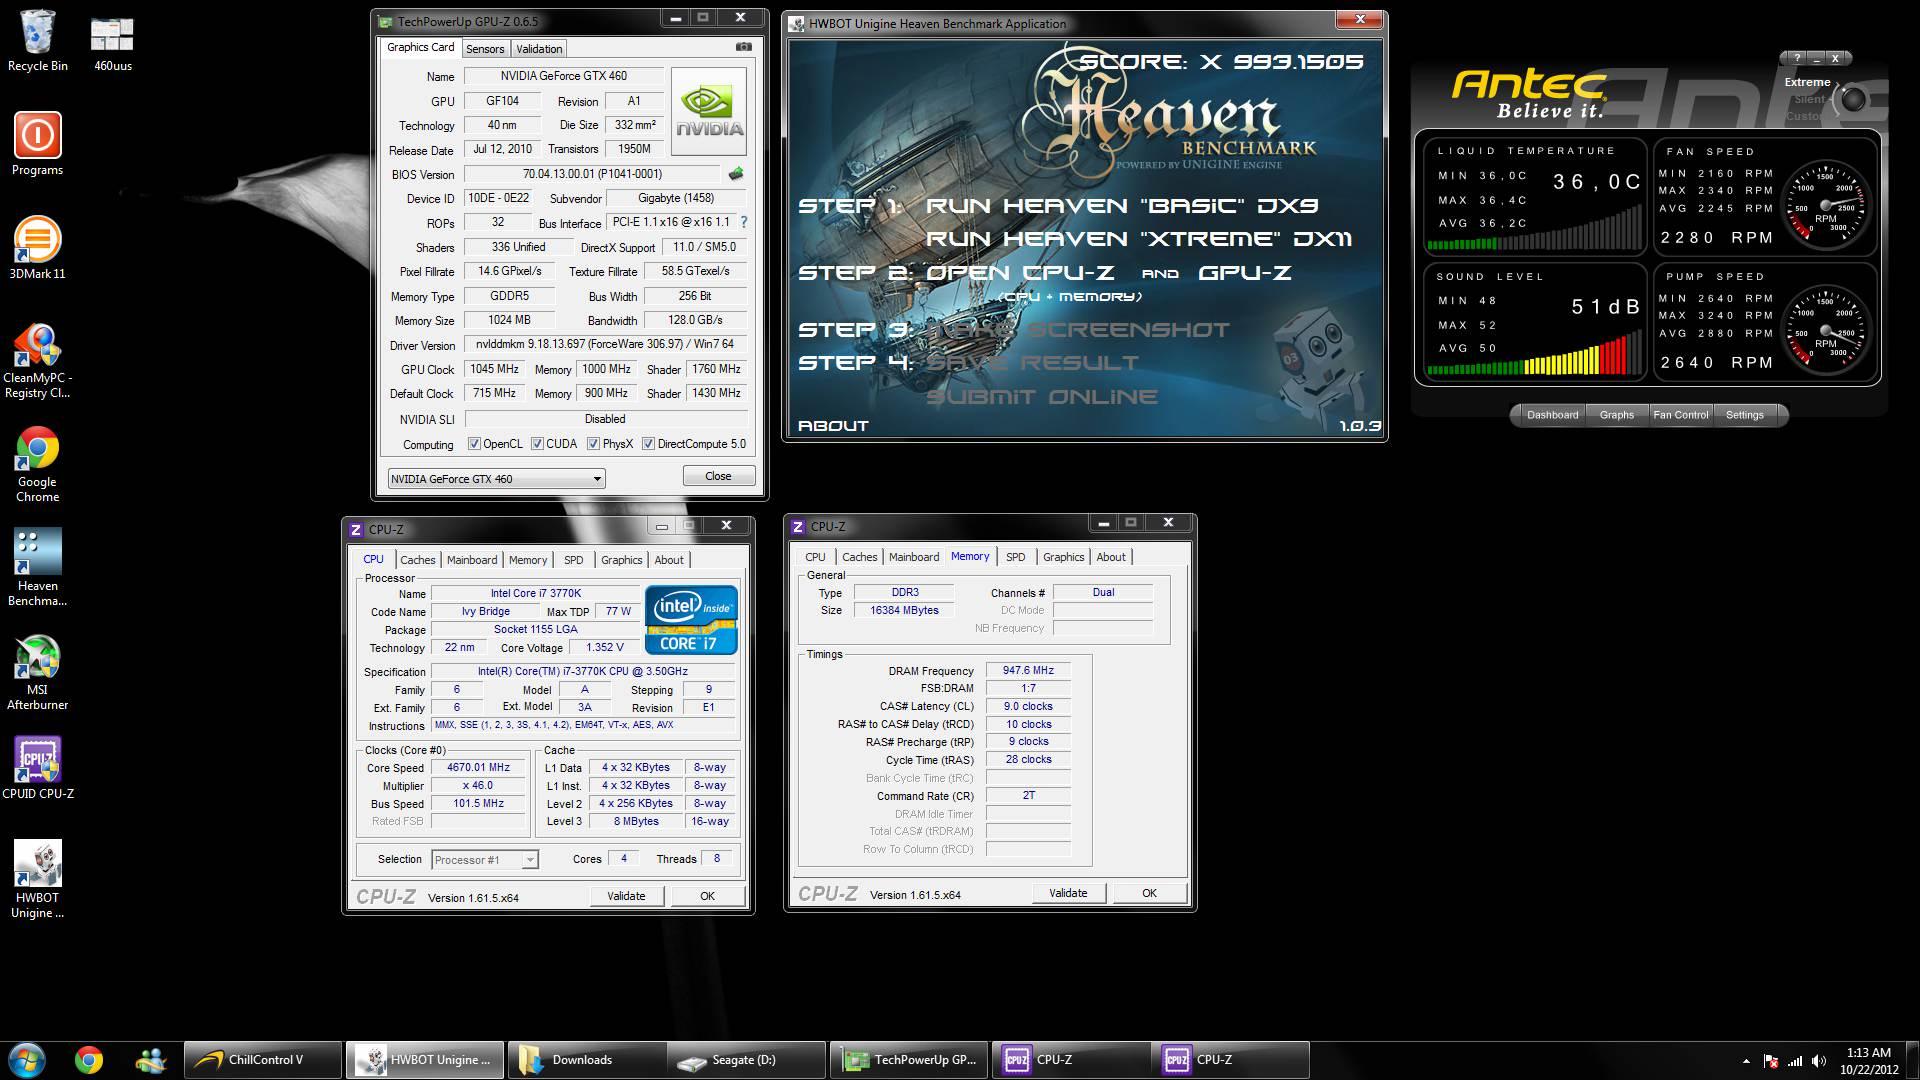Click the liquid temperature bar meter

1534,228
